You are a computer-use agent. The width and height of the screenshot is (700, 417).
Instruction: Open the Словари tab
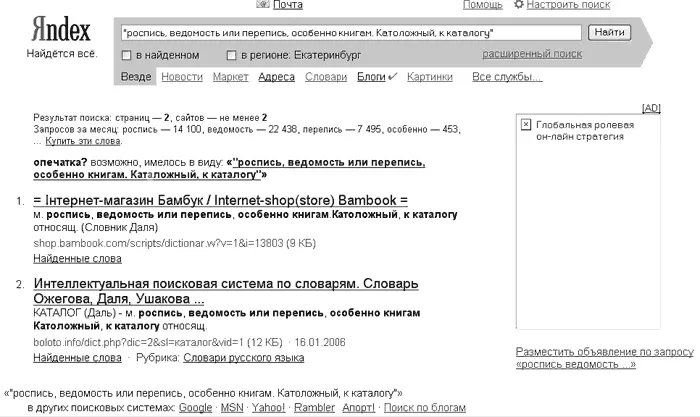click(x=325, y=76)
